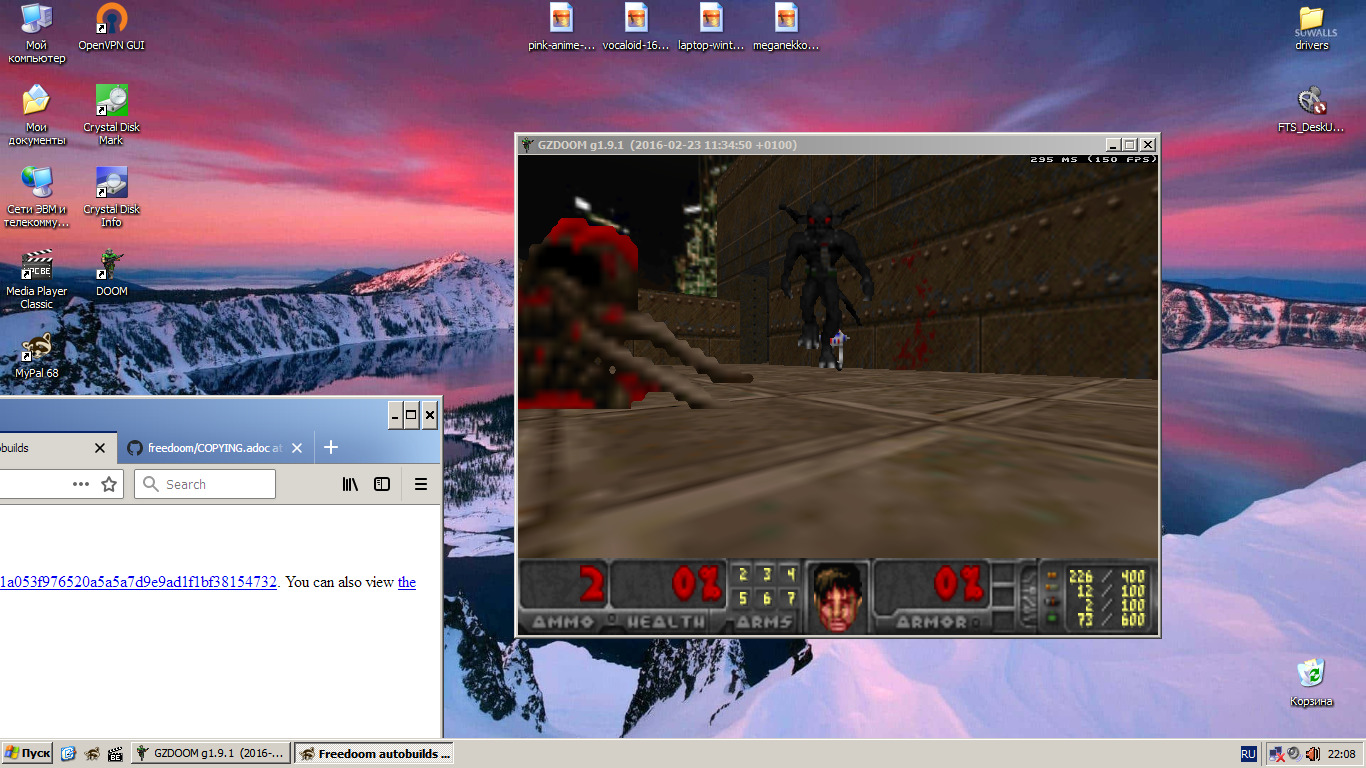Open the browser Library toolbar icon

pos(350,484)
